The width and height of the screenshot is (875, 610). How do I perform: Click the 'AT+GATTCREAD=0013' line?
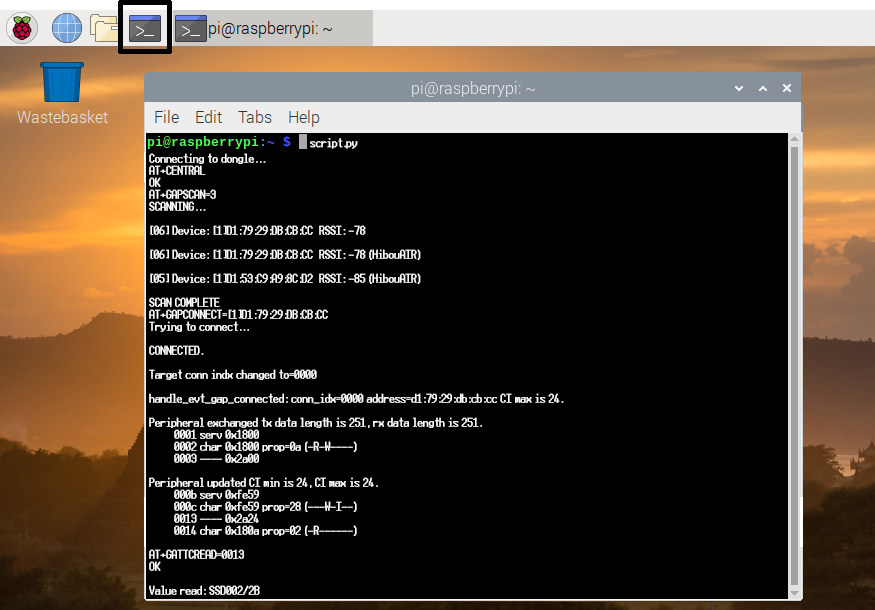[x=196, y=555]
